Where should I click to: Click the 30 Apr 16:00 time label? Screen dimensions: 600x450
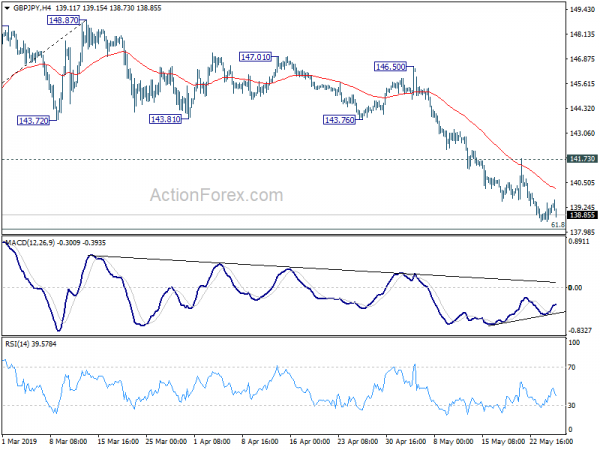[x=406, y=441]
